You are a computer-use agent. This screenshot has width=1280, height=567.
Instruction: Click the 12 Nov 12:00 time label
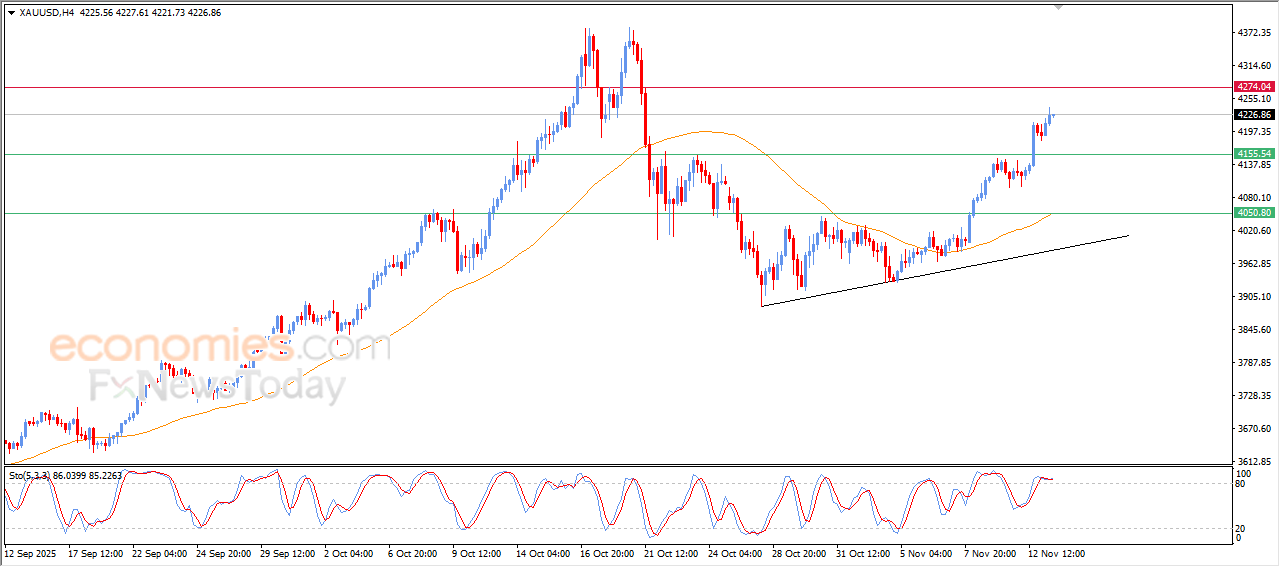point(1057,553)
